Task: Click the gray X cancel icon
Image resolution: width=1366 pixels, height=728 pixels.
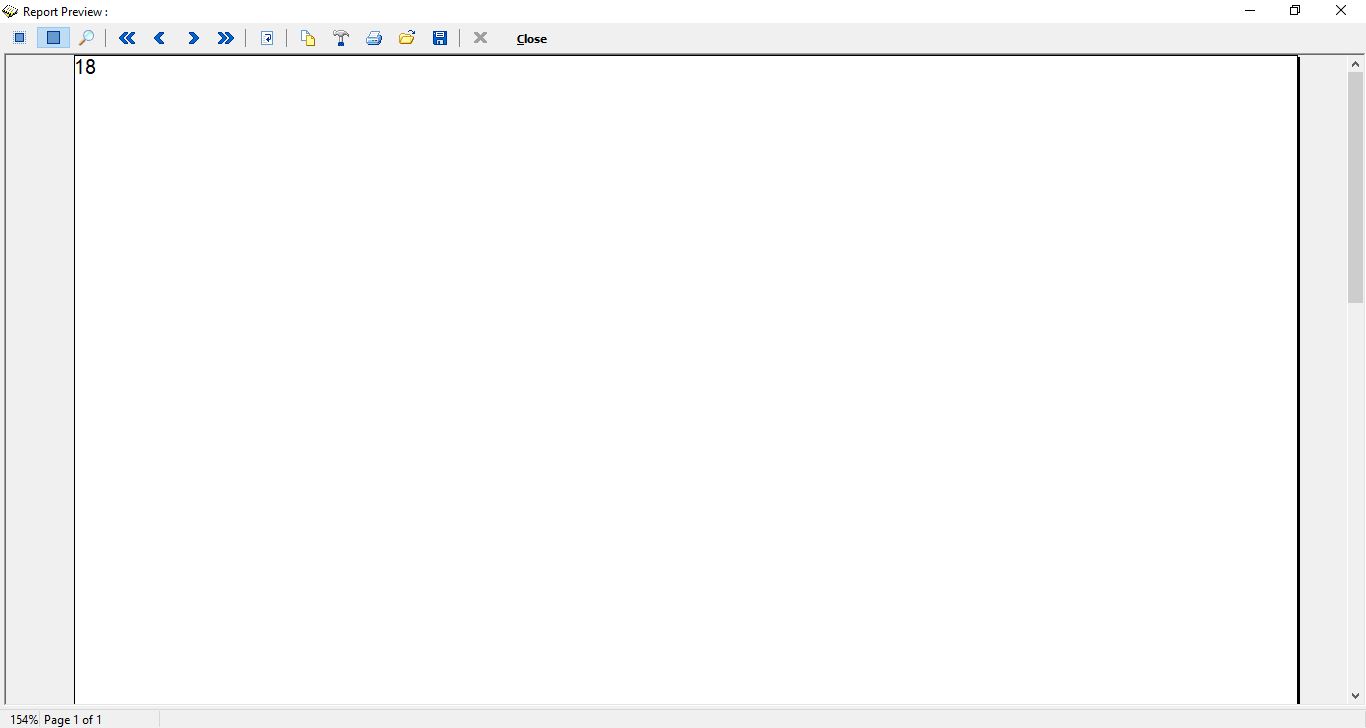Action: coord(480,38)
